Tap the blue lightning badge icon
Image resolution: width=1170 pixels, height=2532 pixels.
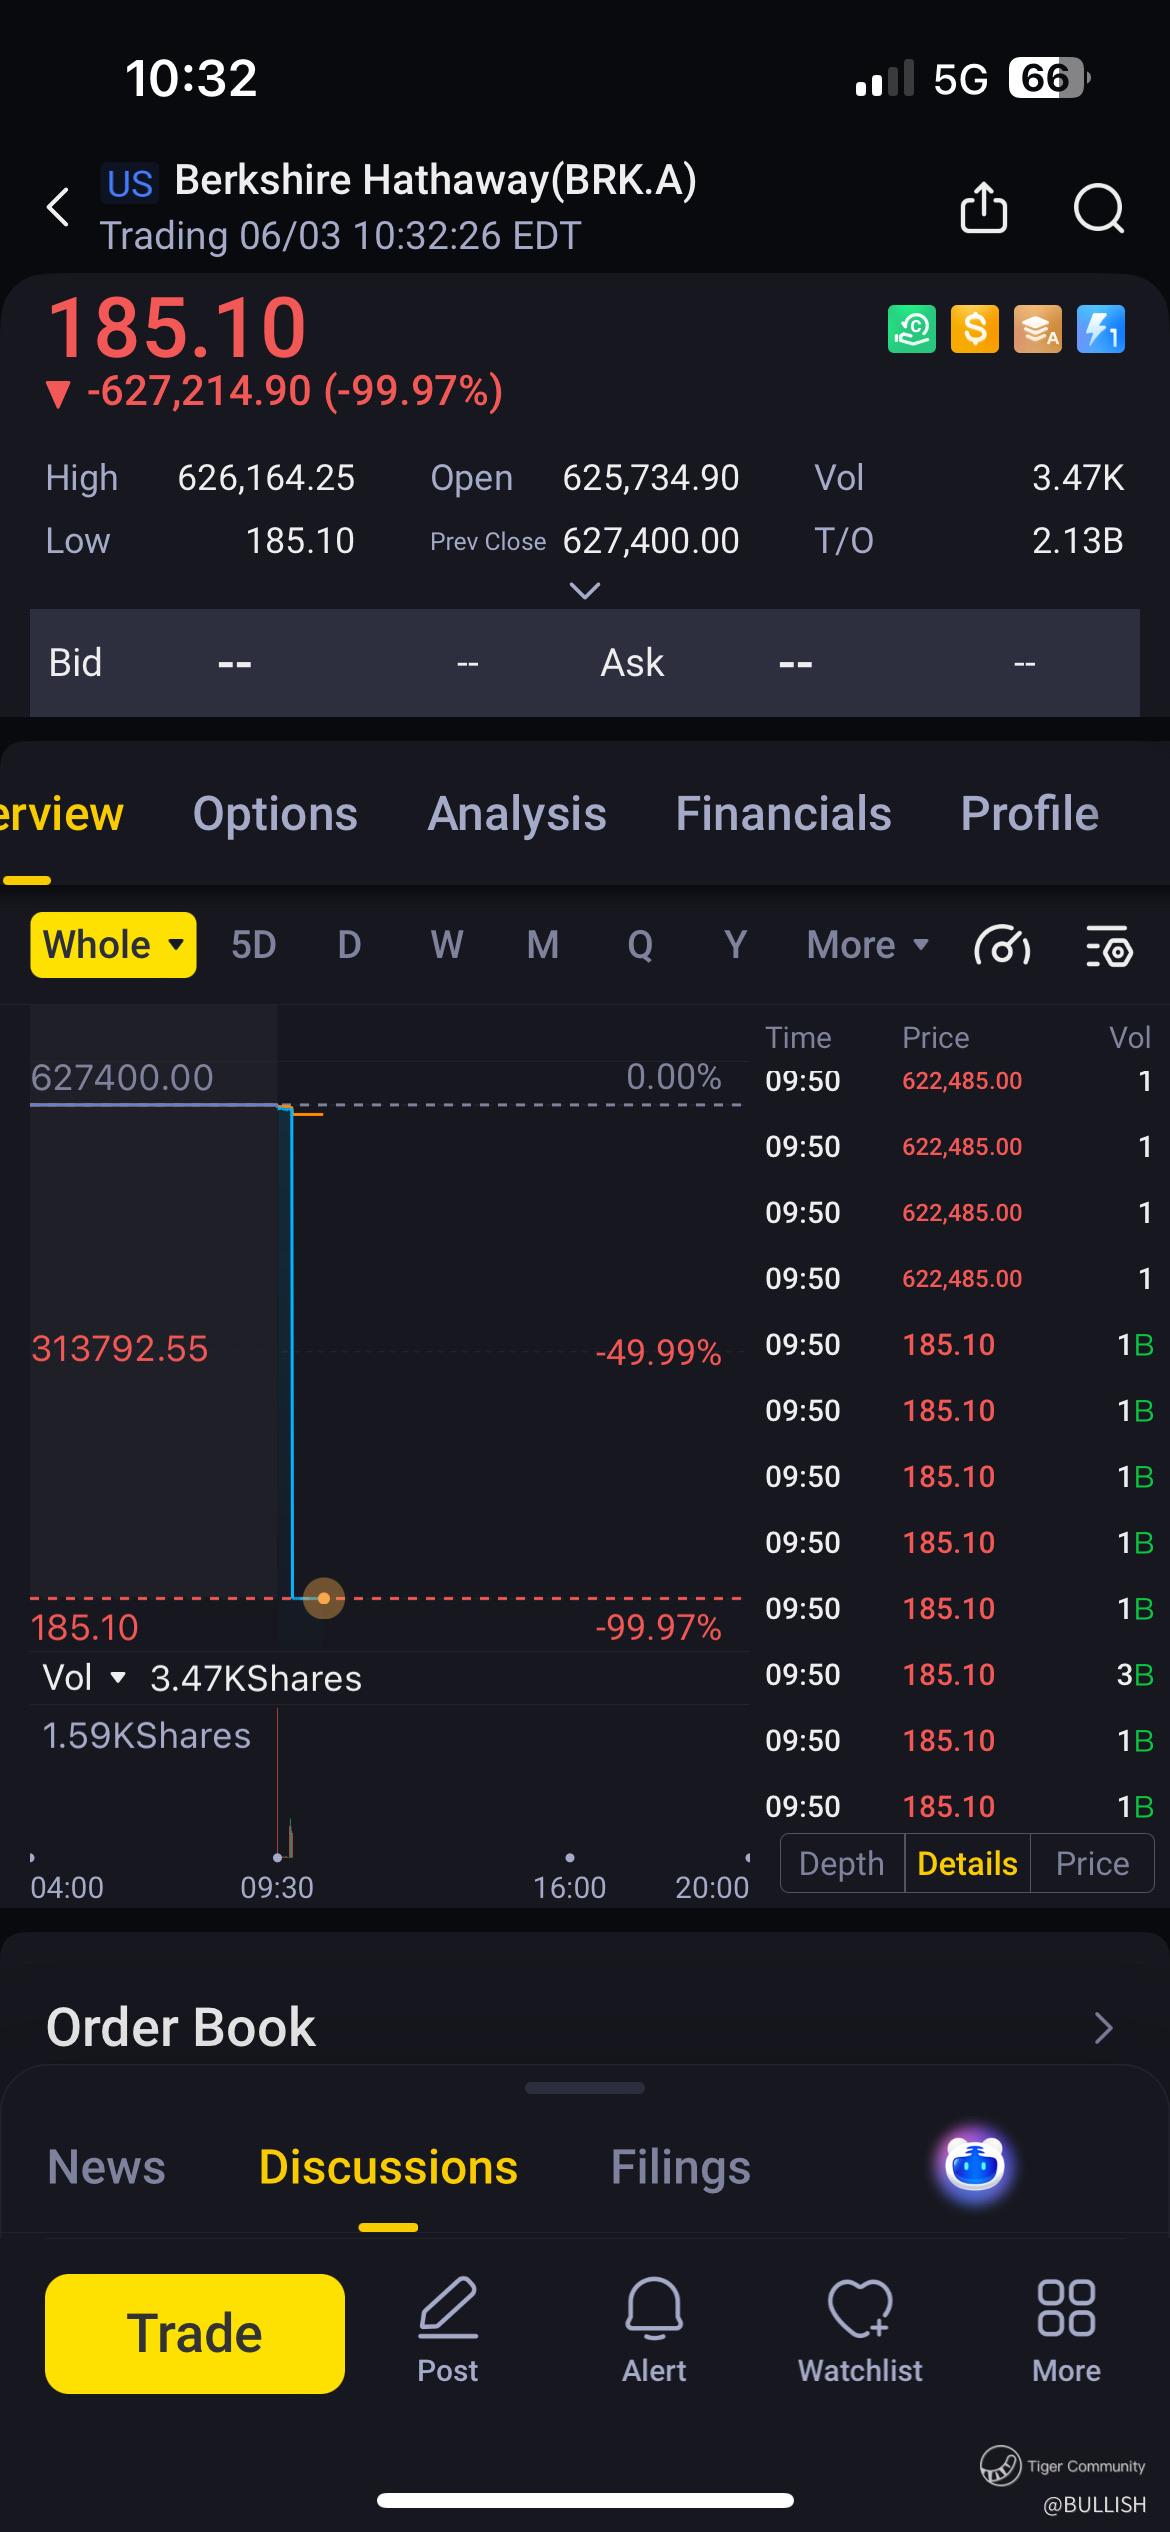point(1101,329)
